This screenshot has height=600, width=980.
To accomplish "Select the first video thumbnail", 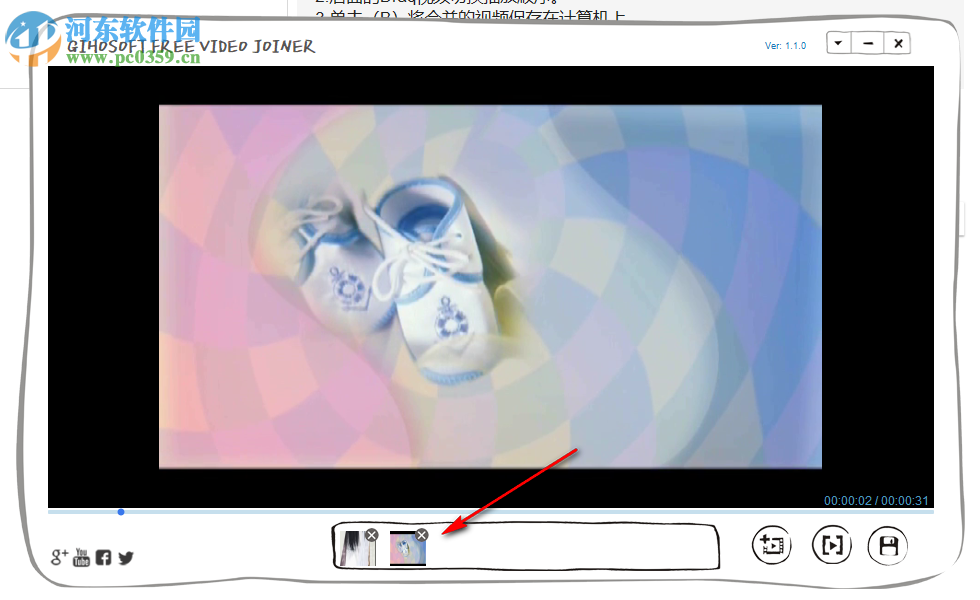I will coord(356,550).
